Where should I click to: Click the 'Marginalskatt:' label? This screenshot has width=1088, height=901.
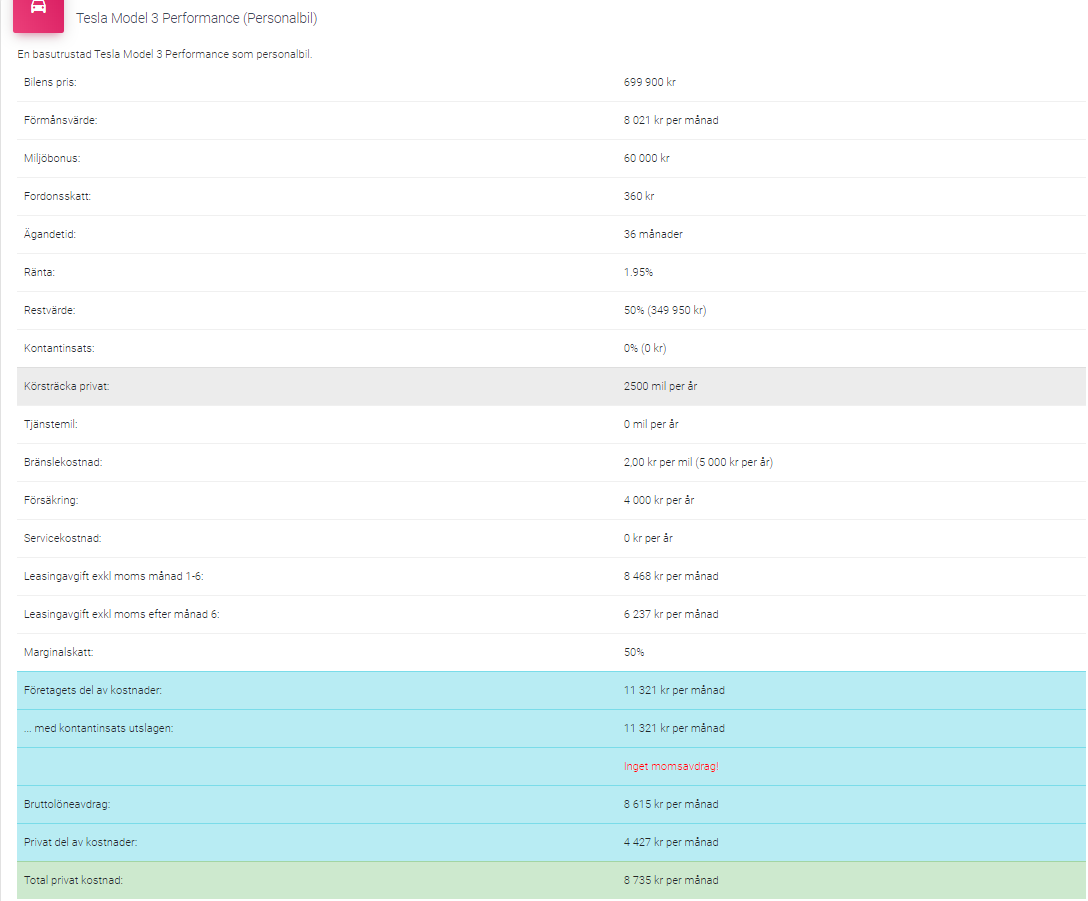point(58,652)
